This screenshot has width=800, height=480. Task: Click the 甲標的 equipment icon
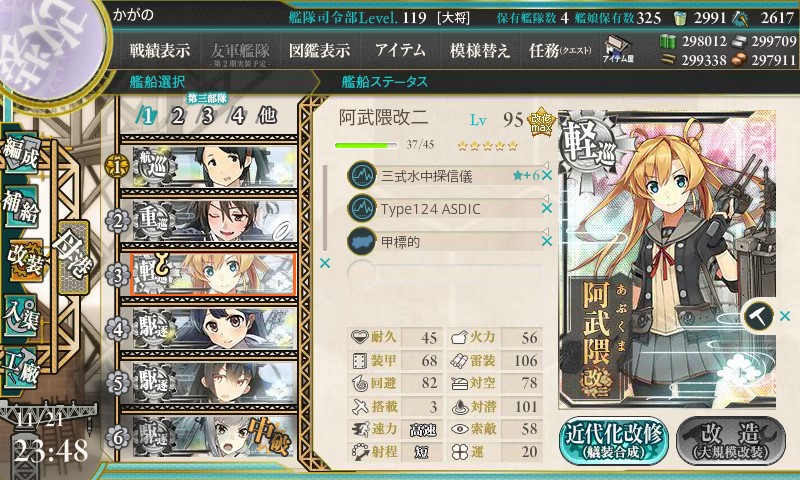[362, 241]
